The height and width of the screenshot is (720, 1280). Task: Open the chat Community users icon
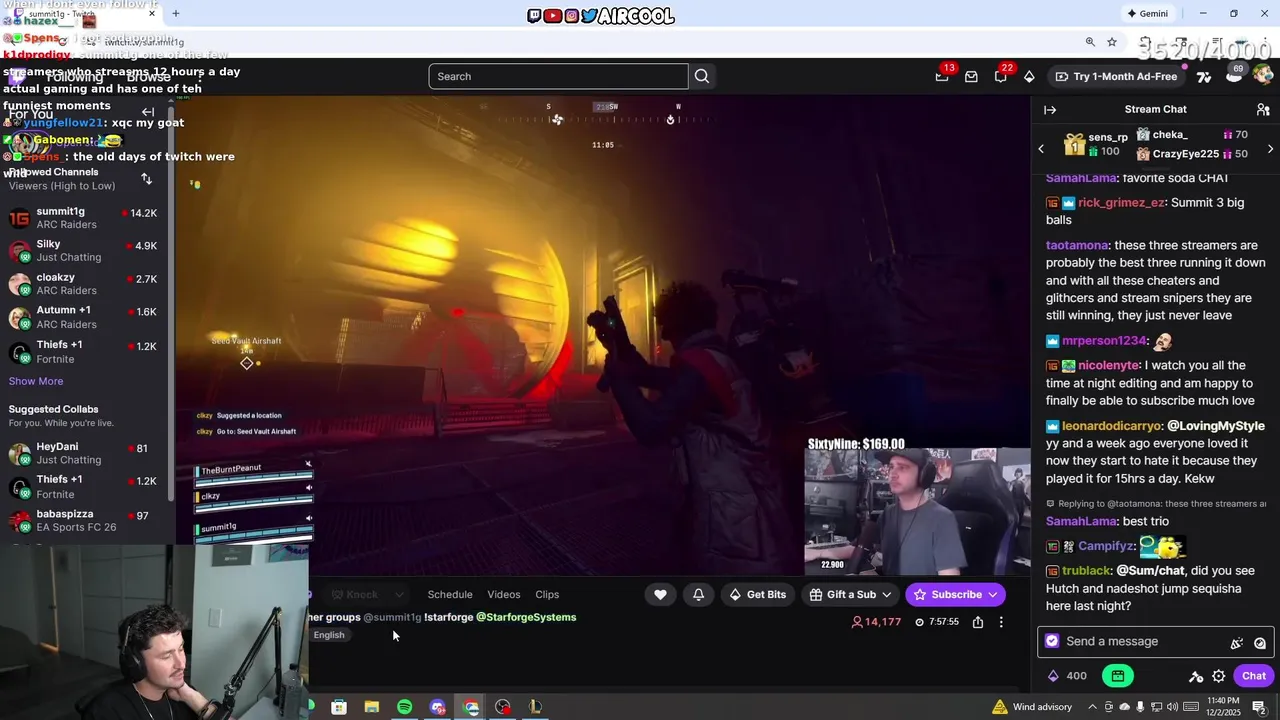[x=1263, y=110]
